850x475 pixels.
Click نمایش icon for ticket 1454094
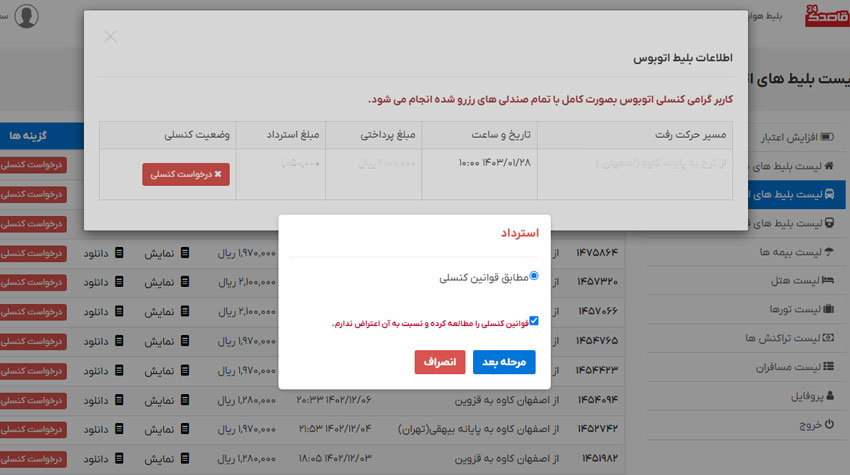(x=185, y=400)
